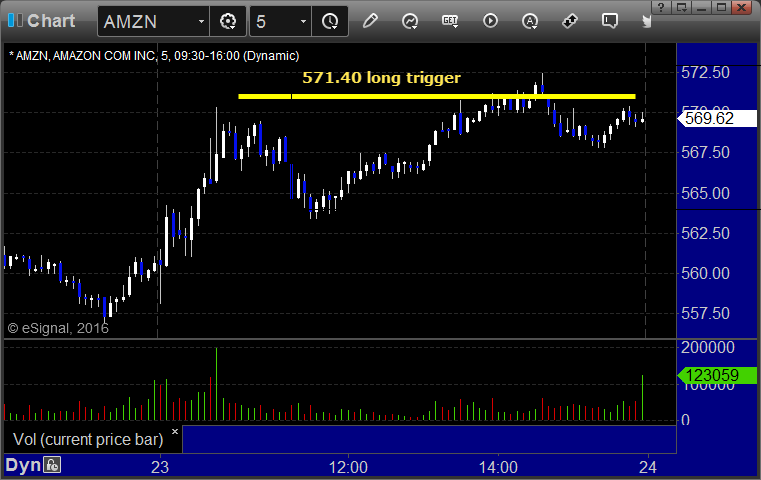The width and height of the screenshot is (761, 480).
Task: Open the alerts 'A' circle icon
Action: [x=530, y=21]
